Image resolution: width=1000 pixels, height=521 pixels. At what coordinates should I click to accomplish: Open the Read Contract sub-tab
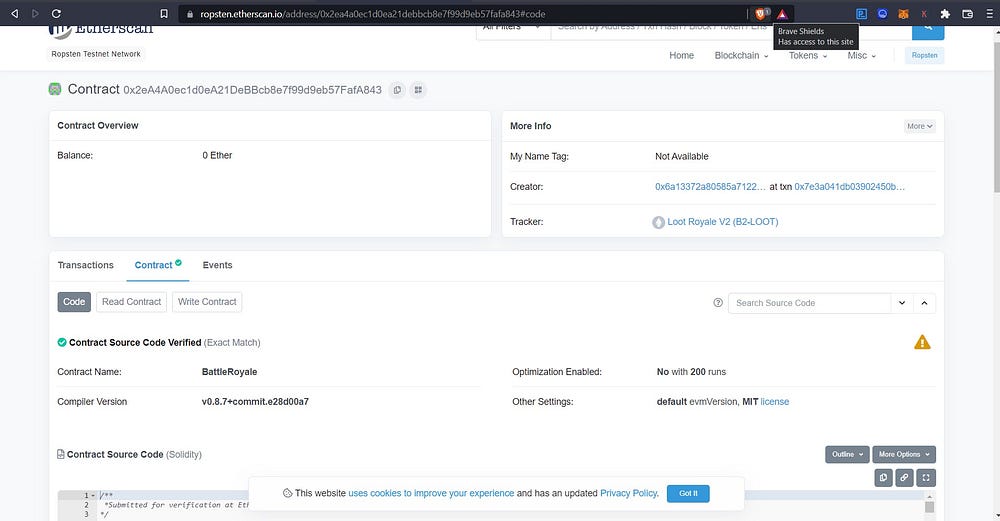(131, 302)
